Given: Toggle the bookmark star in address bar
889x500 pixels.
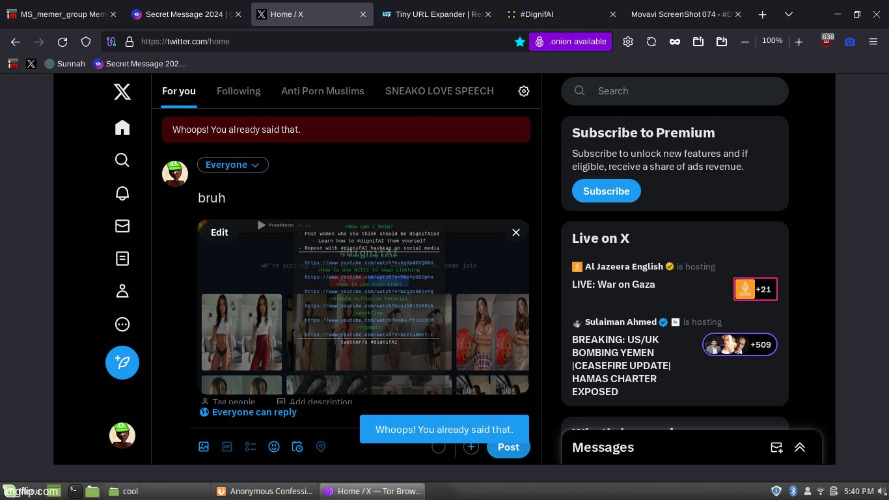Looking at the screenshot, I should (x=519, y=42).
